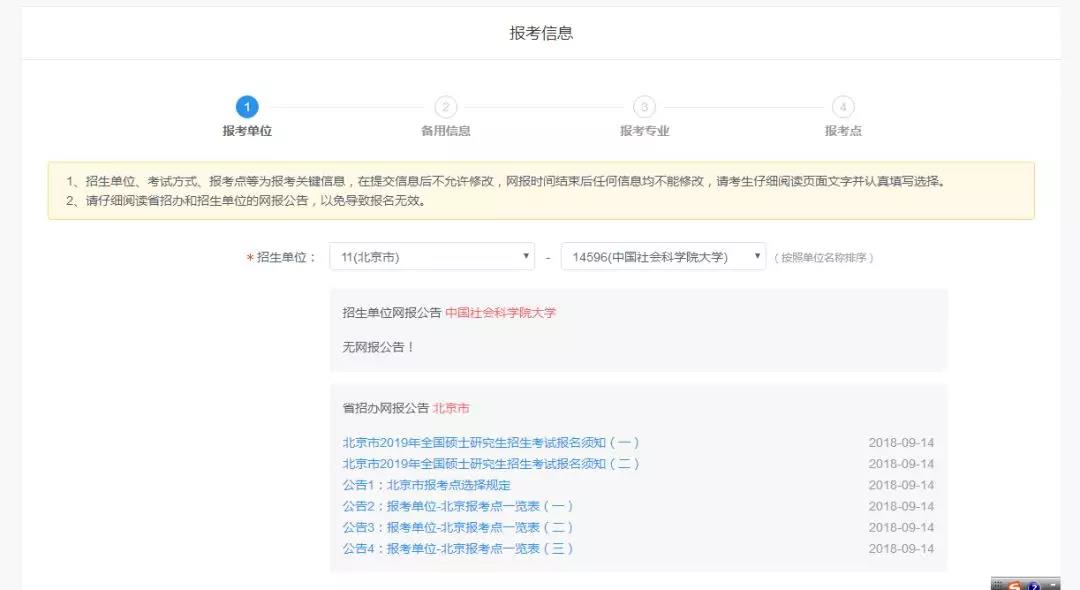Click step 3 circle for 报考专业

click(x=644, y=107)
